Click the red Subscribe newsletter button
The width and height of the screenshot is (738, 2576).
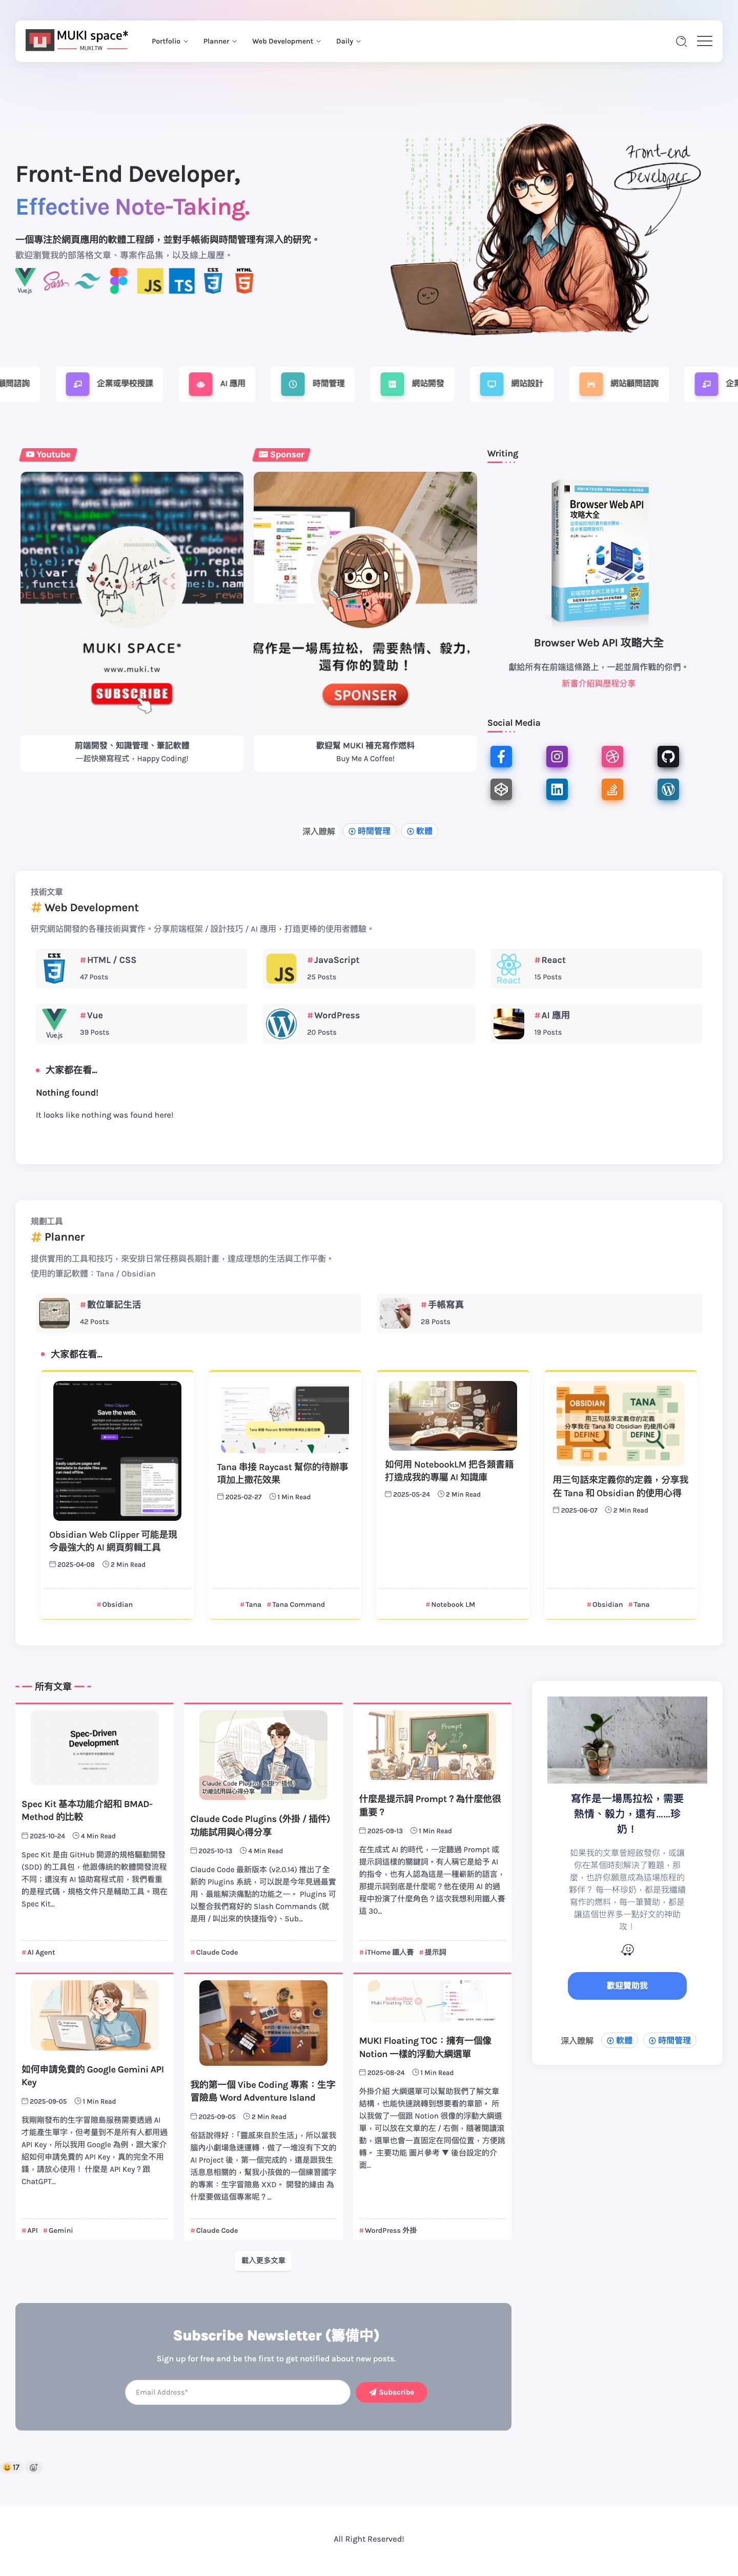pos(391,2392)
